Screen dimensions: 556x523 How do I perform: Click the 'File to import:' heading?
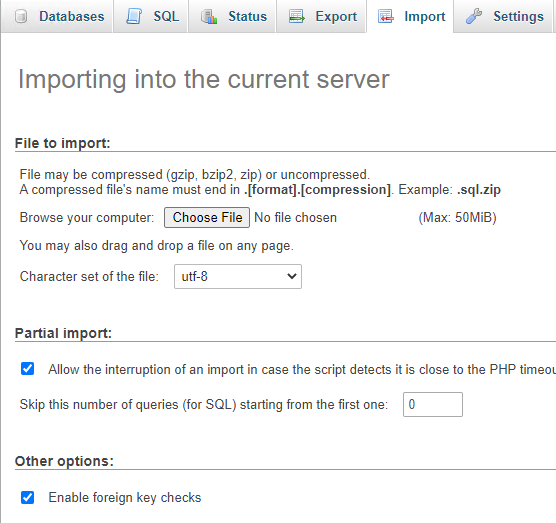[62, 143]
